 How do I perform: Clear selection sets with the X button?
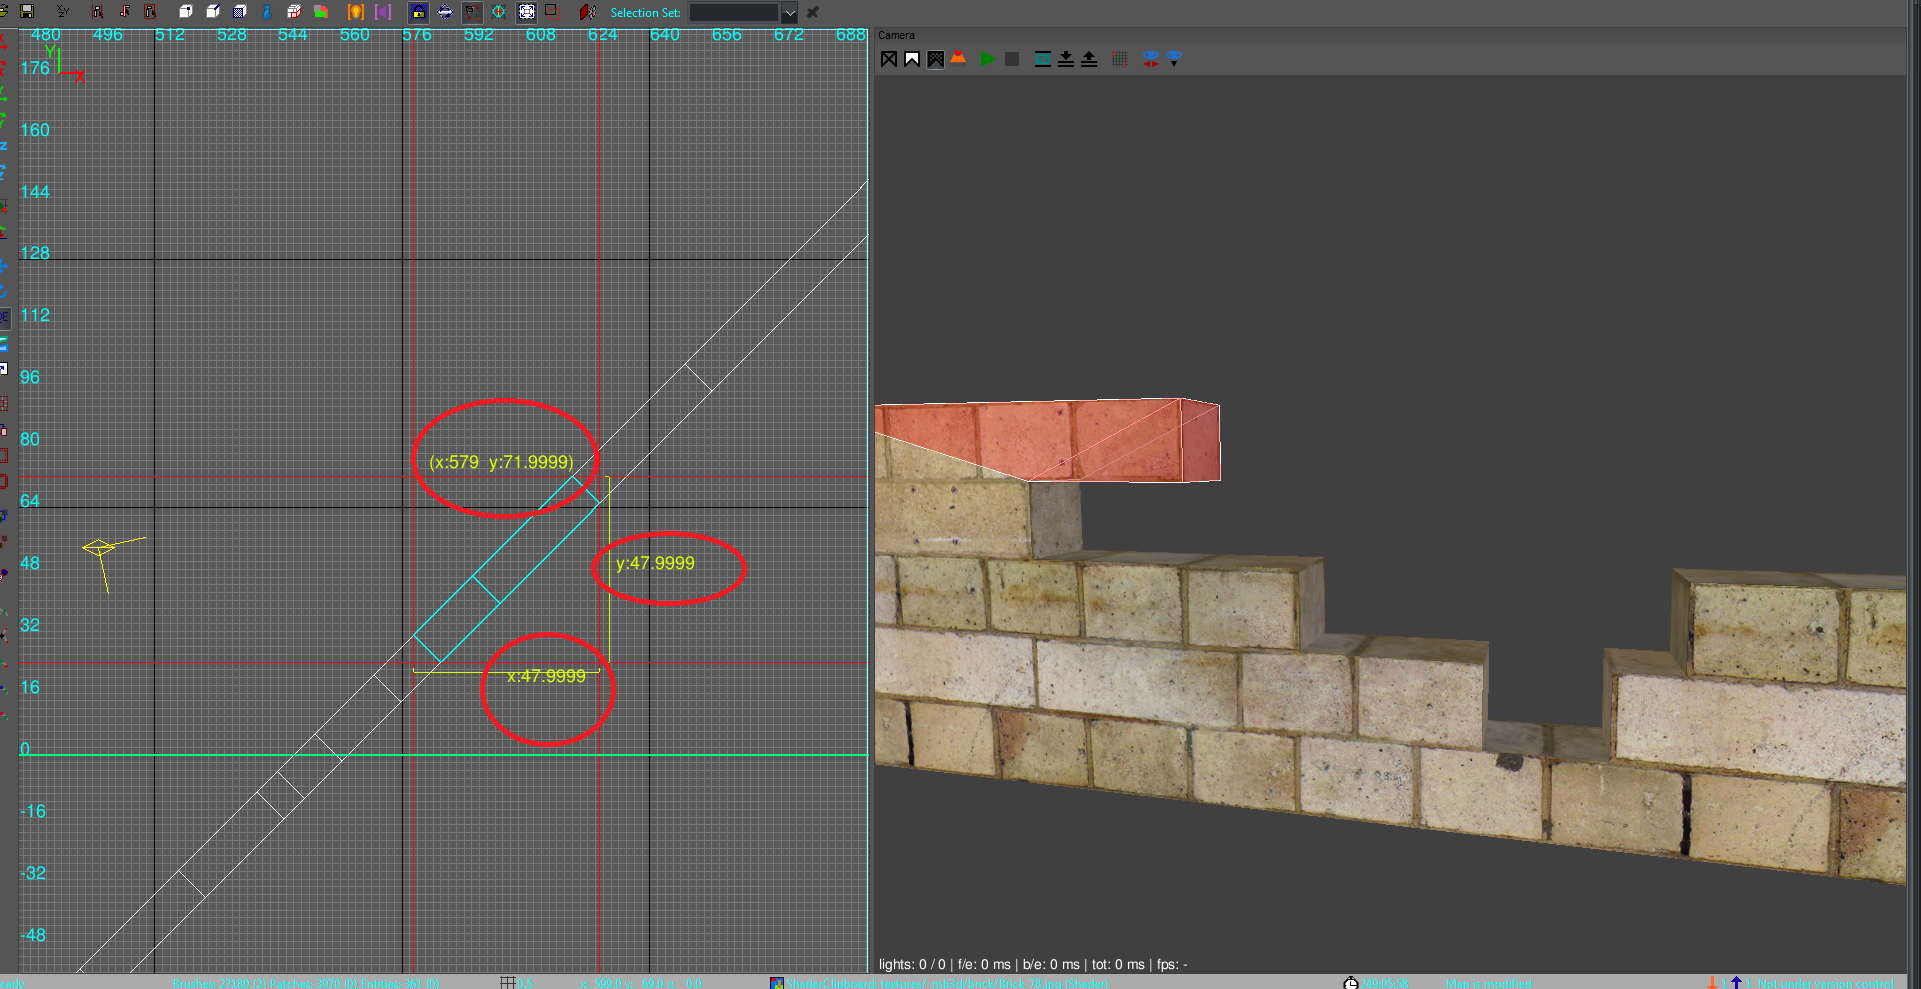click(x=813, y=13)
